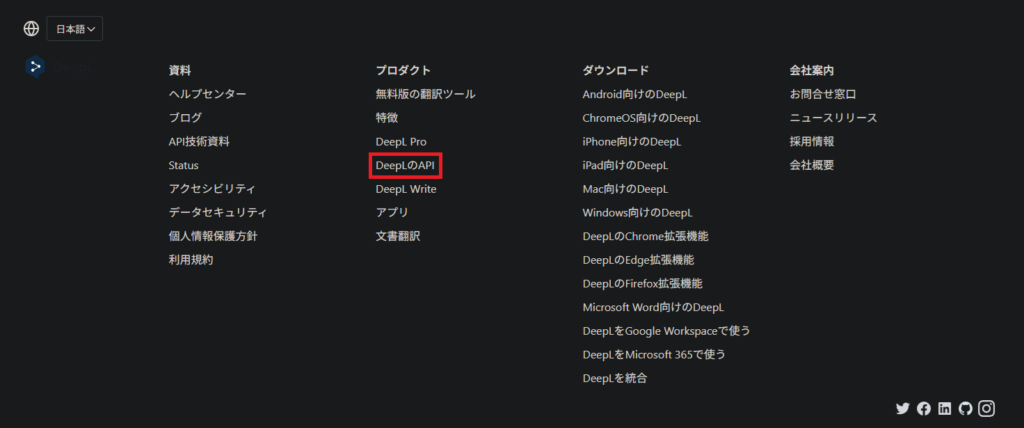Open the Facebook social icon
Screen dimensions: 1024x428
coord(923,409)
